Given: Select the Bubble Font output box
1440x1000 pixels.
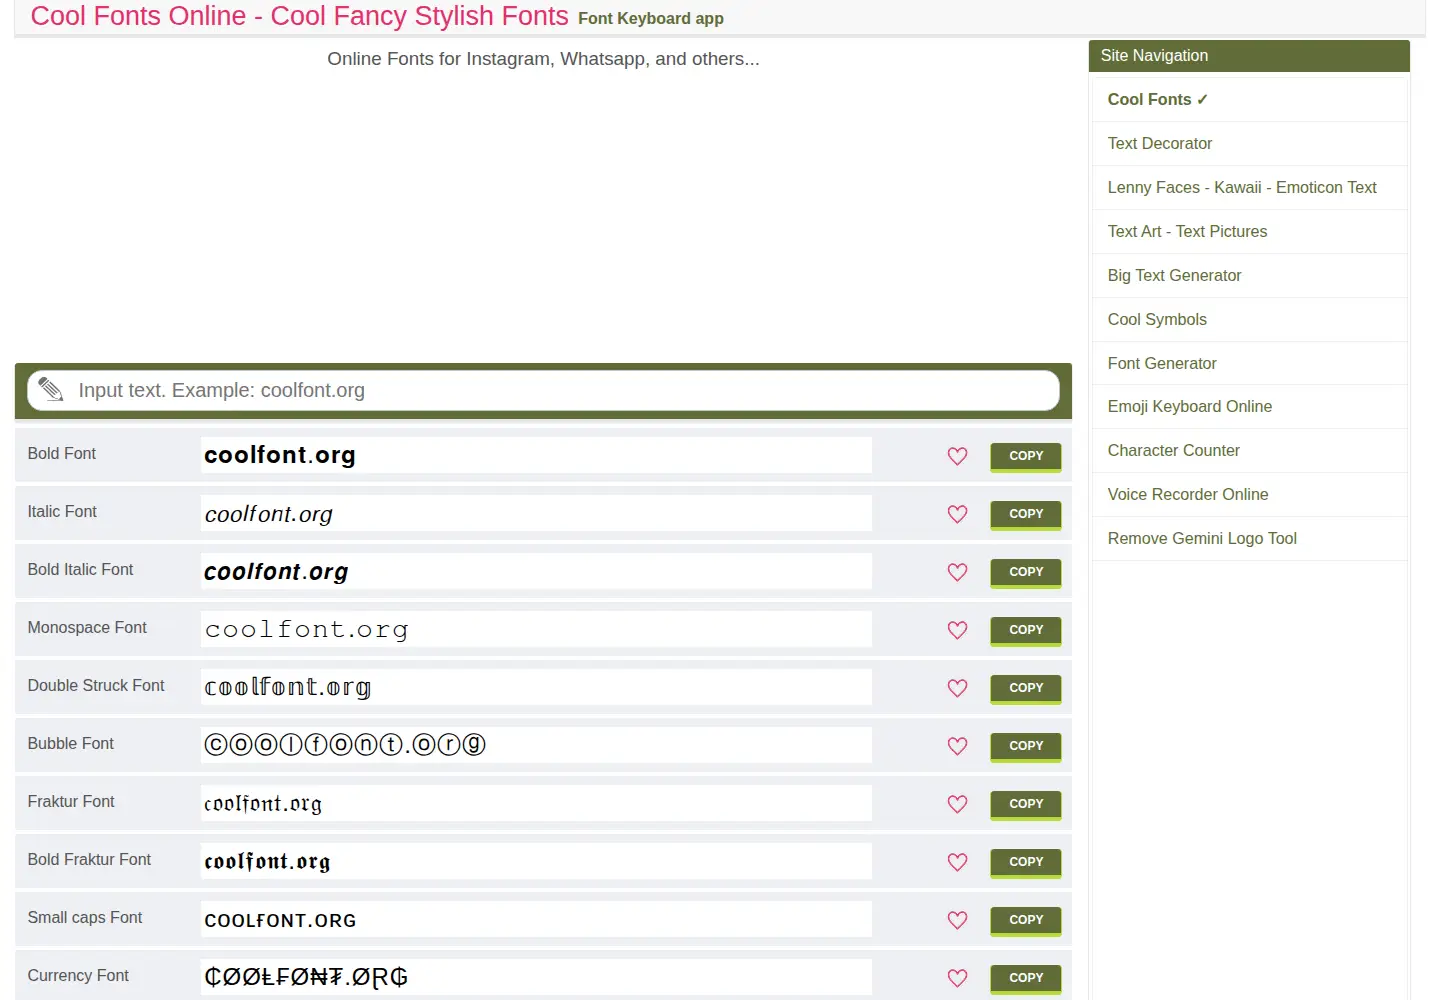Looking at the screenshot, I should (536, 745).
